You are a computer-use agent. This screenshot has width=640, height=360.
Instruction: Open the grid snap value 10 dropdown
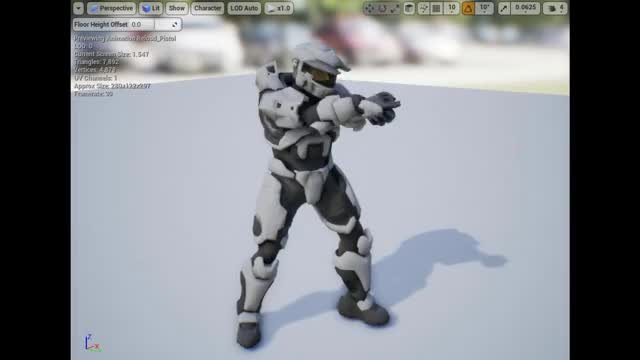(452, 8)
